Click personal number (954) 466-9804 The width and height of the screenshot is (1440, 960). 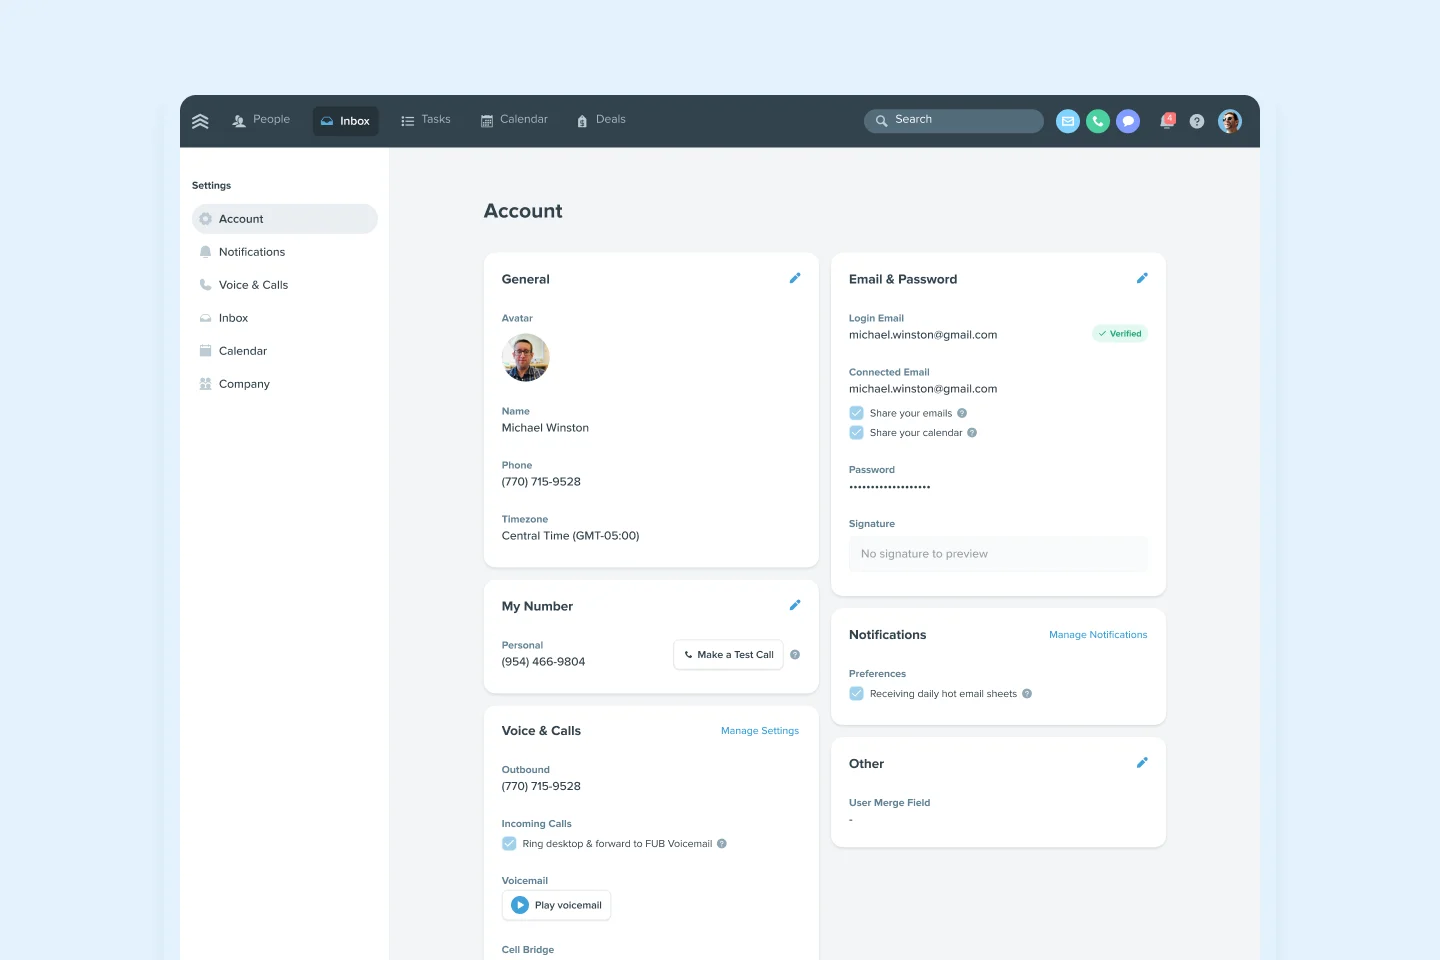pyautogui.click(x=543, y=662)
